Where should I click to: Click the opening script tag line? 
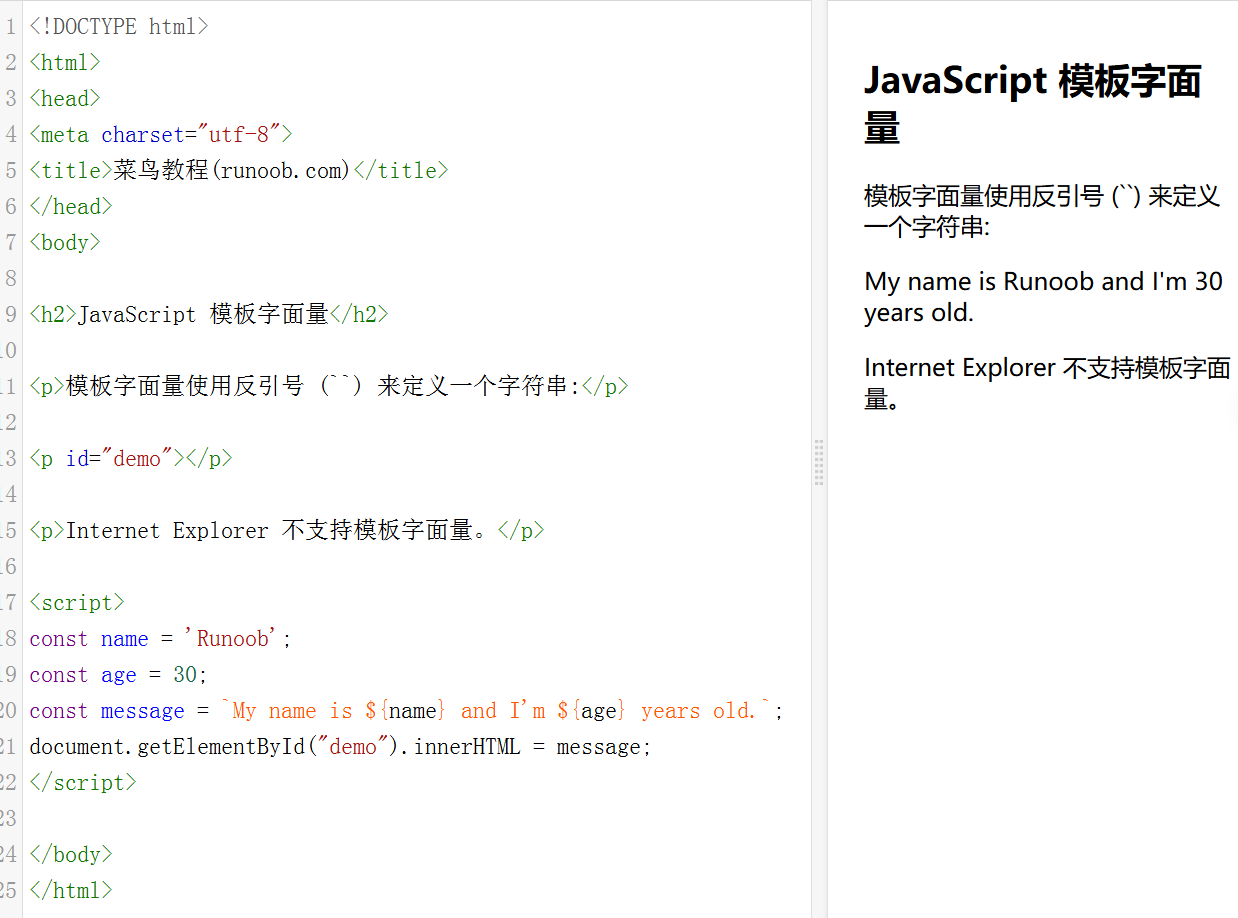[x=77, y=603]
